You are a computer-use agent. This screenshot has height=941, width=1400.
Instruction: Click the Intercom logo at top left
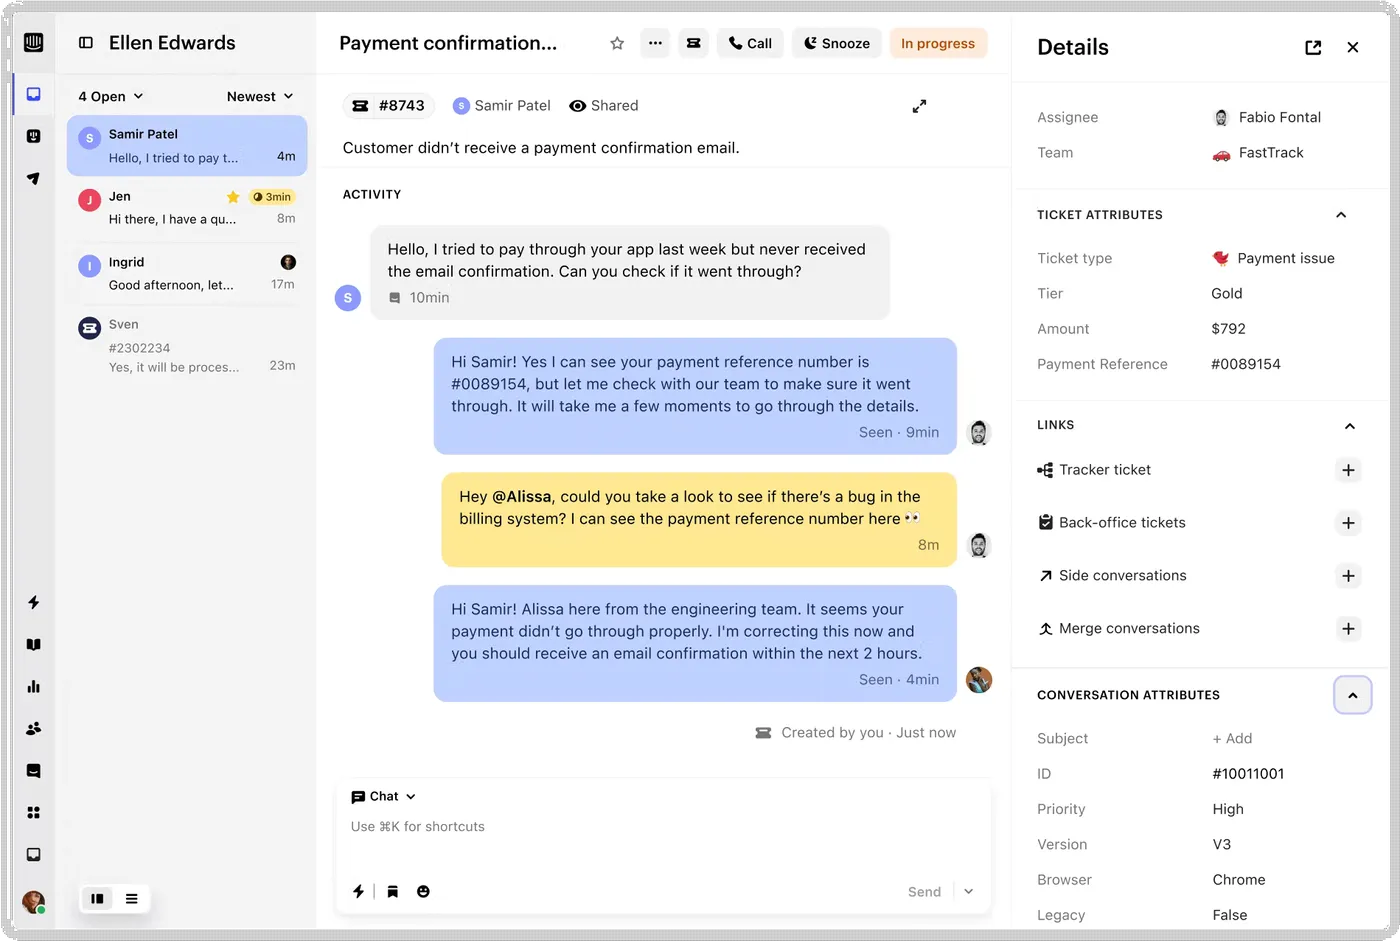point(33,42)
